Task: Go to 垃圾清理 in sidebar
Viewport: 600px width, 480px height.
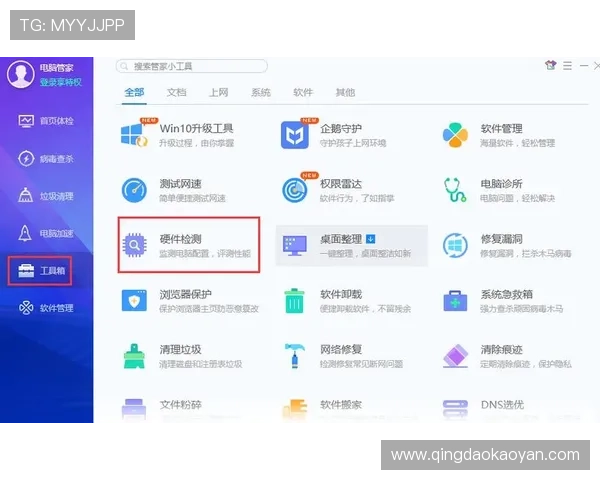Action: point(46,196)
